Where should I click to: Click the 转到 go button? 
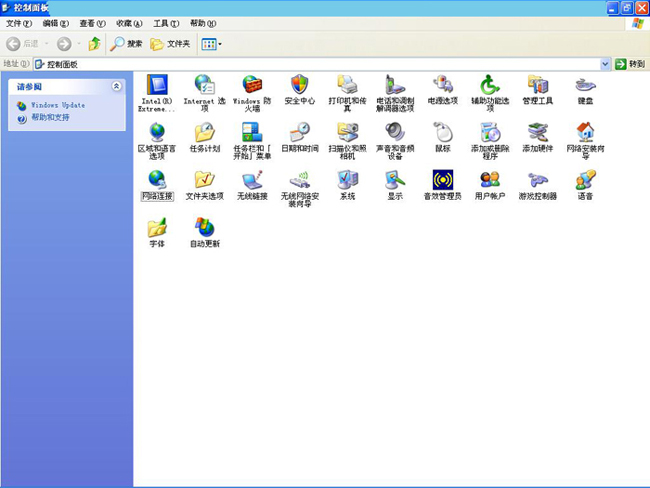coord(630,64)
